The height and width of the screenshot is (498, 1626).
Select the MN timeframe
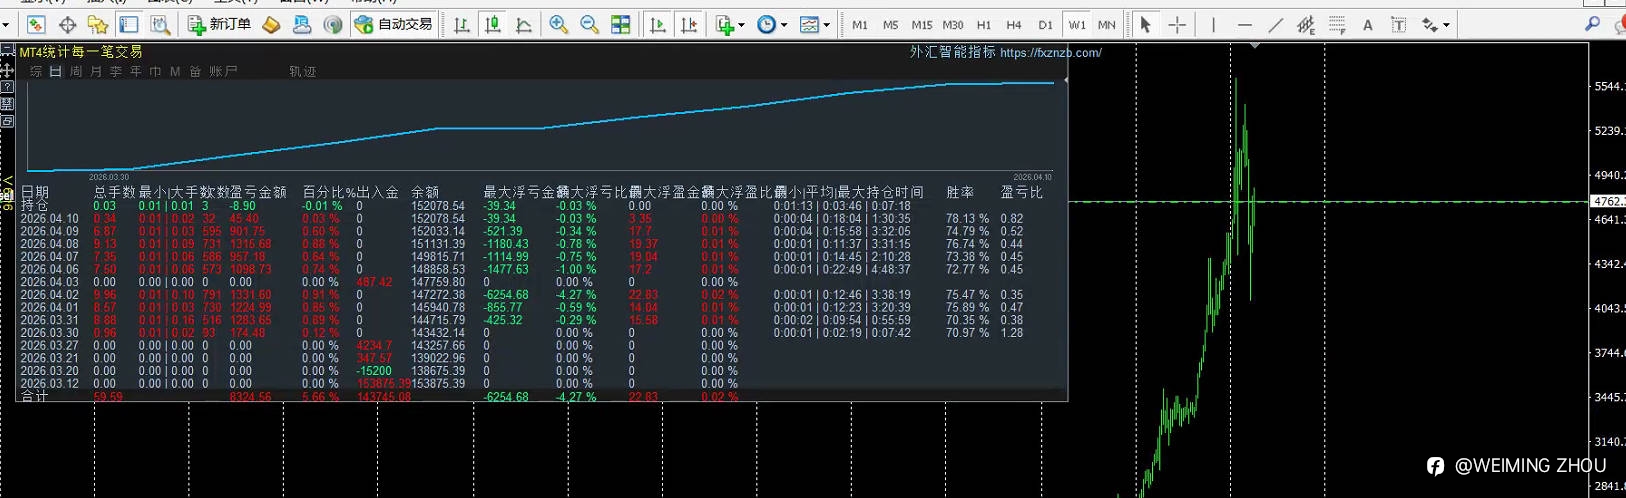[1107, 25]
